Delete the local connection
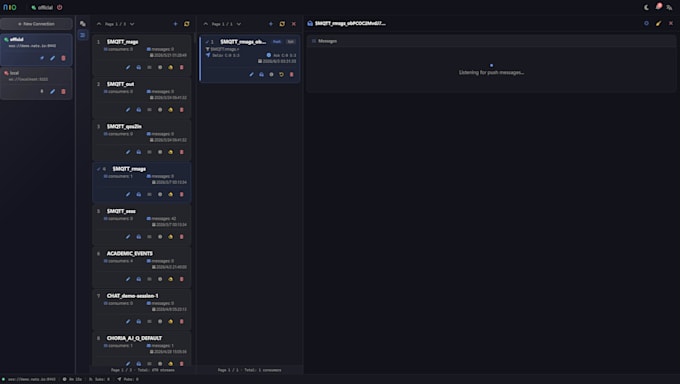The width and height of the screenshot is (680, 384). tap(63, 92)
